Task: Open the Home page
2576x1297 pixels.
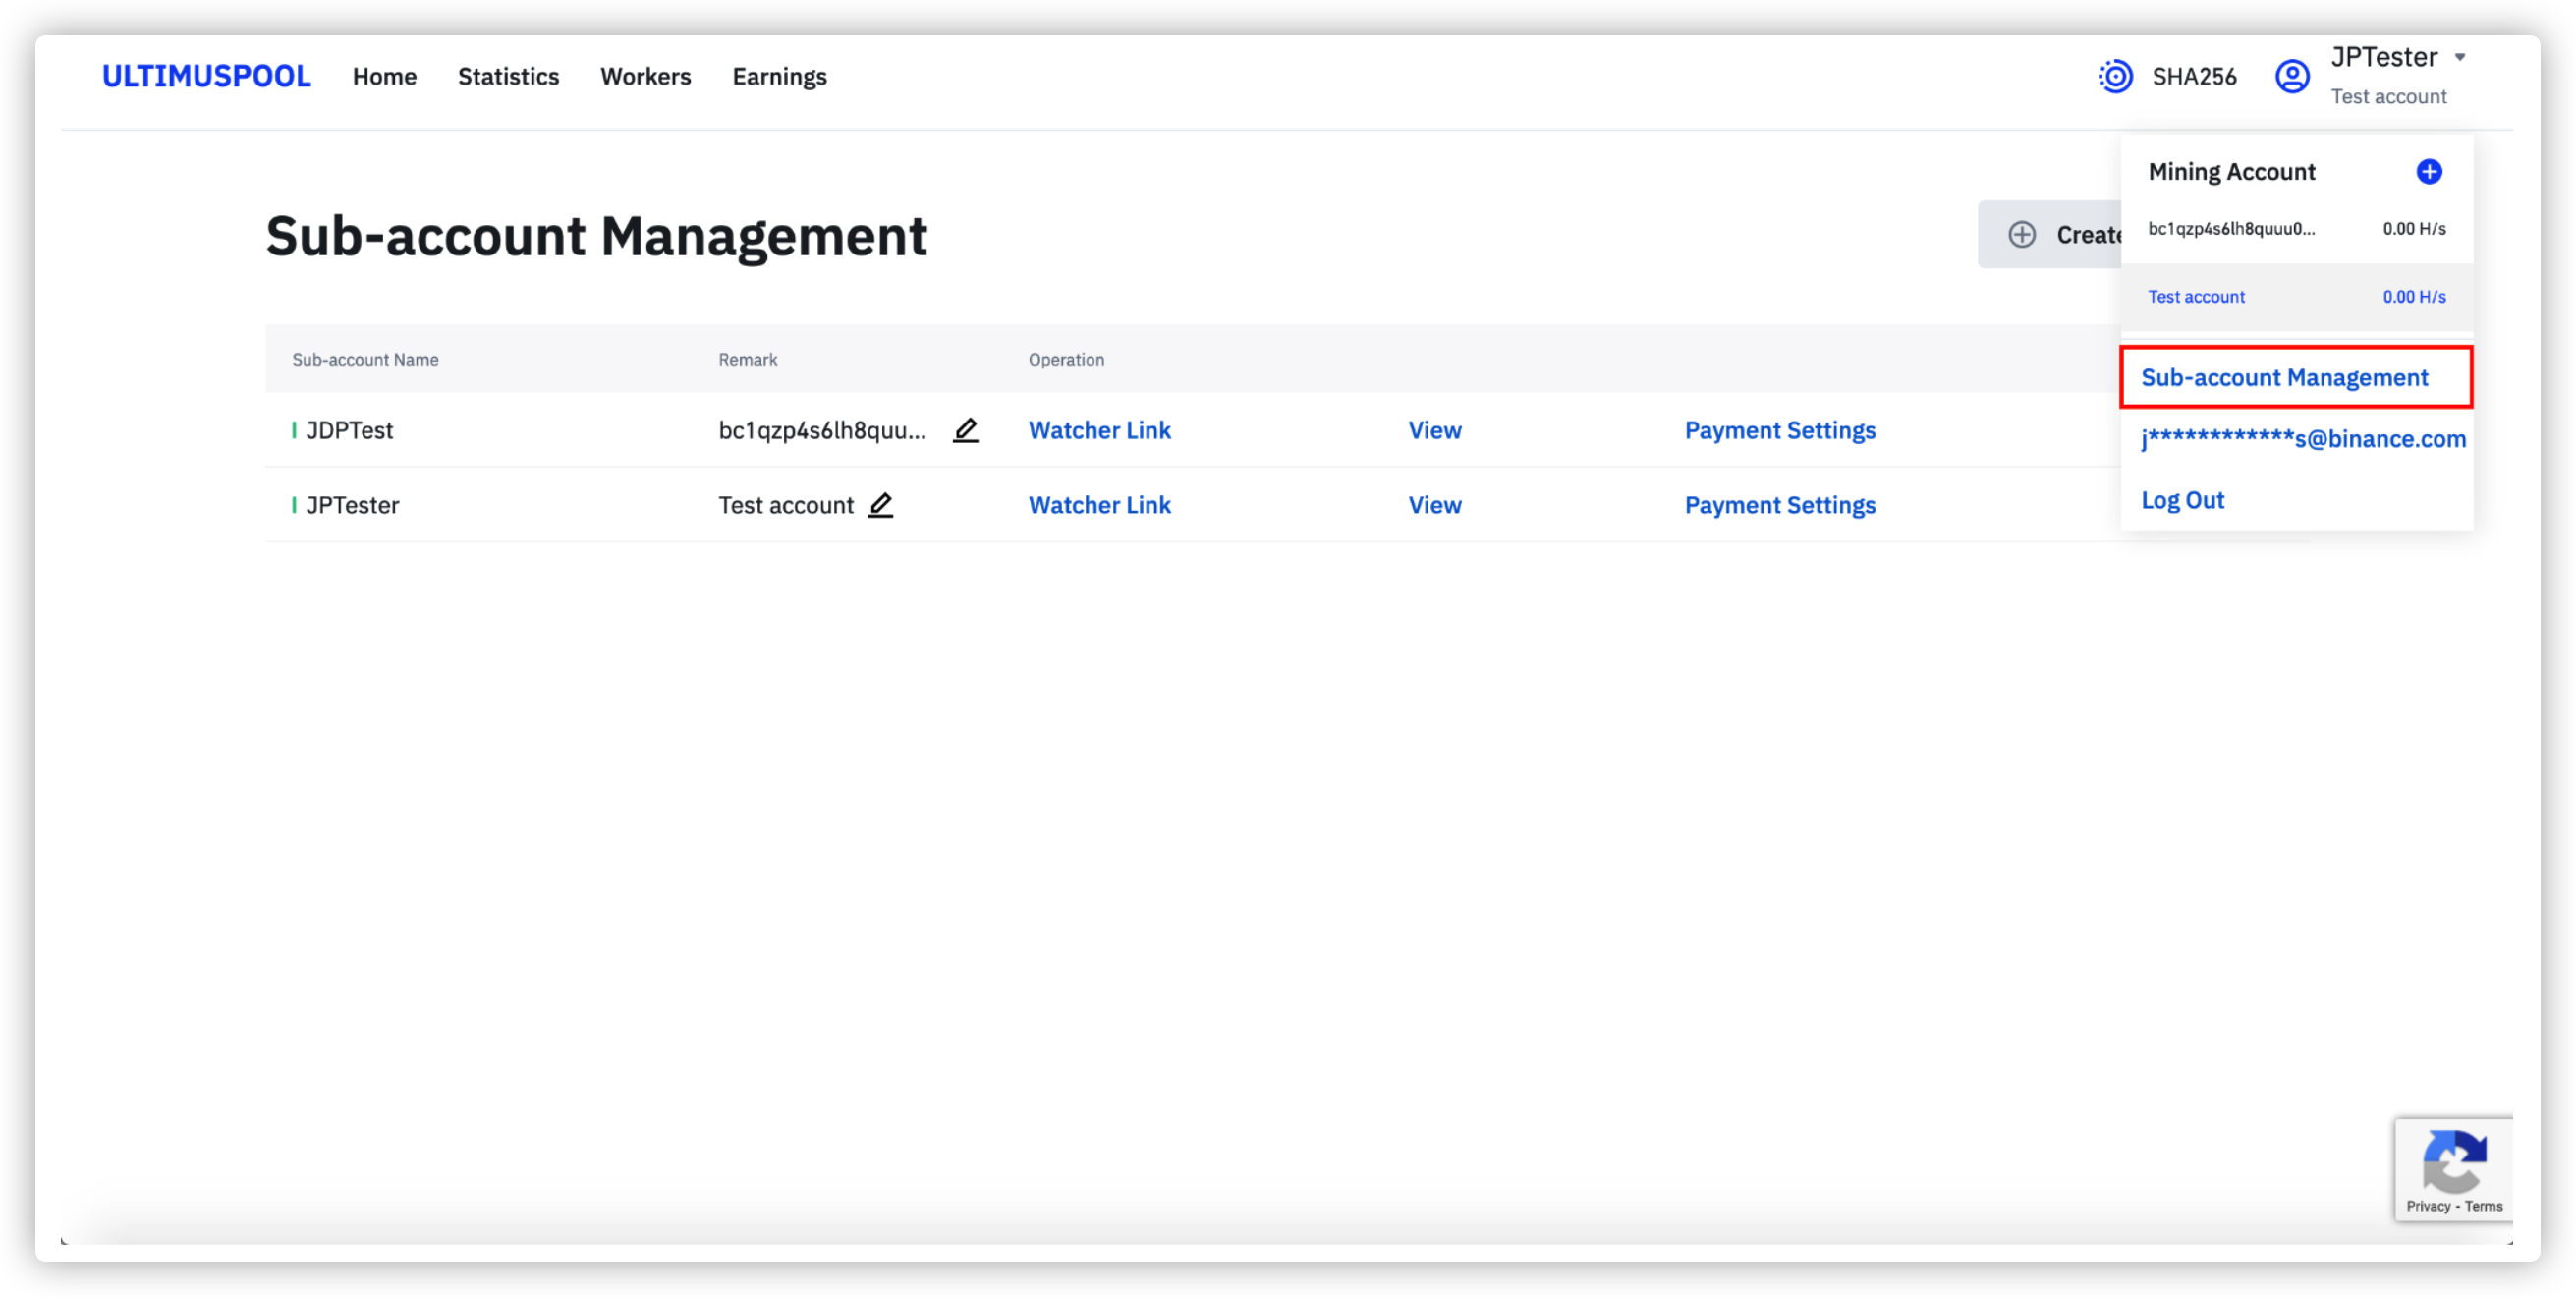Action: 384,76
